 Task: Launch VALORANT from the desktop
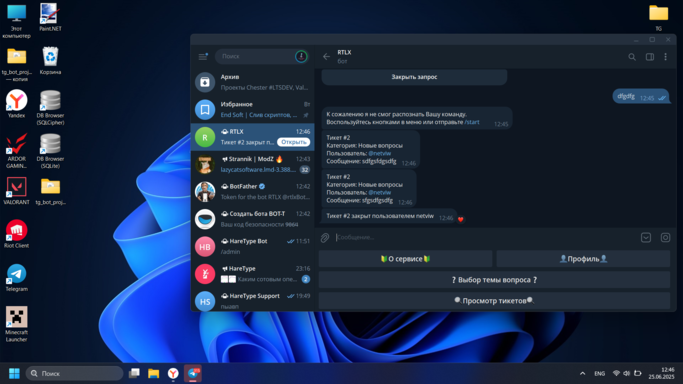tap(17, 191)
